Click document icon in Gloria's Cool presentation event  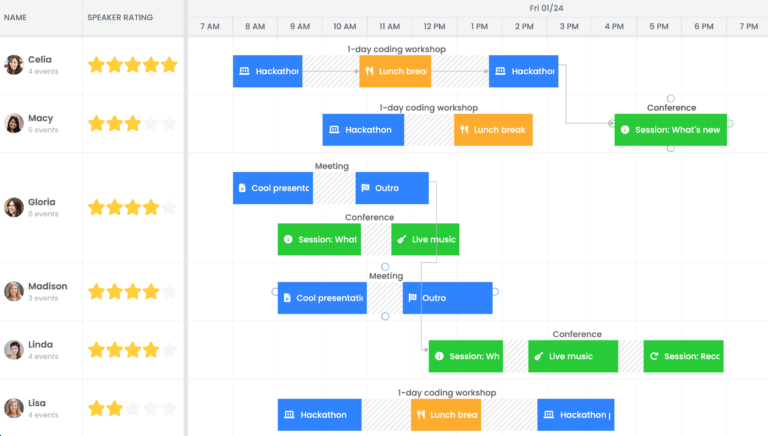[x=242, y=188]
